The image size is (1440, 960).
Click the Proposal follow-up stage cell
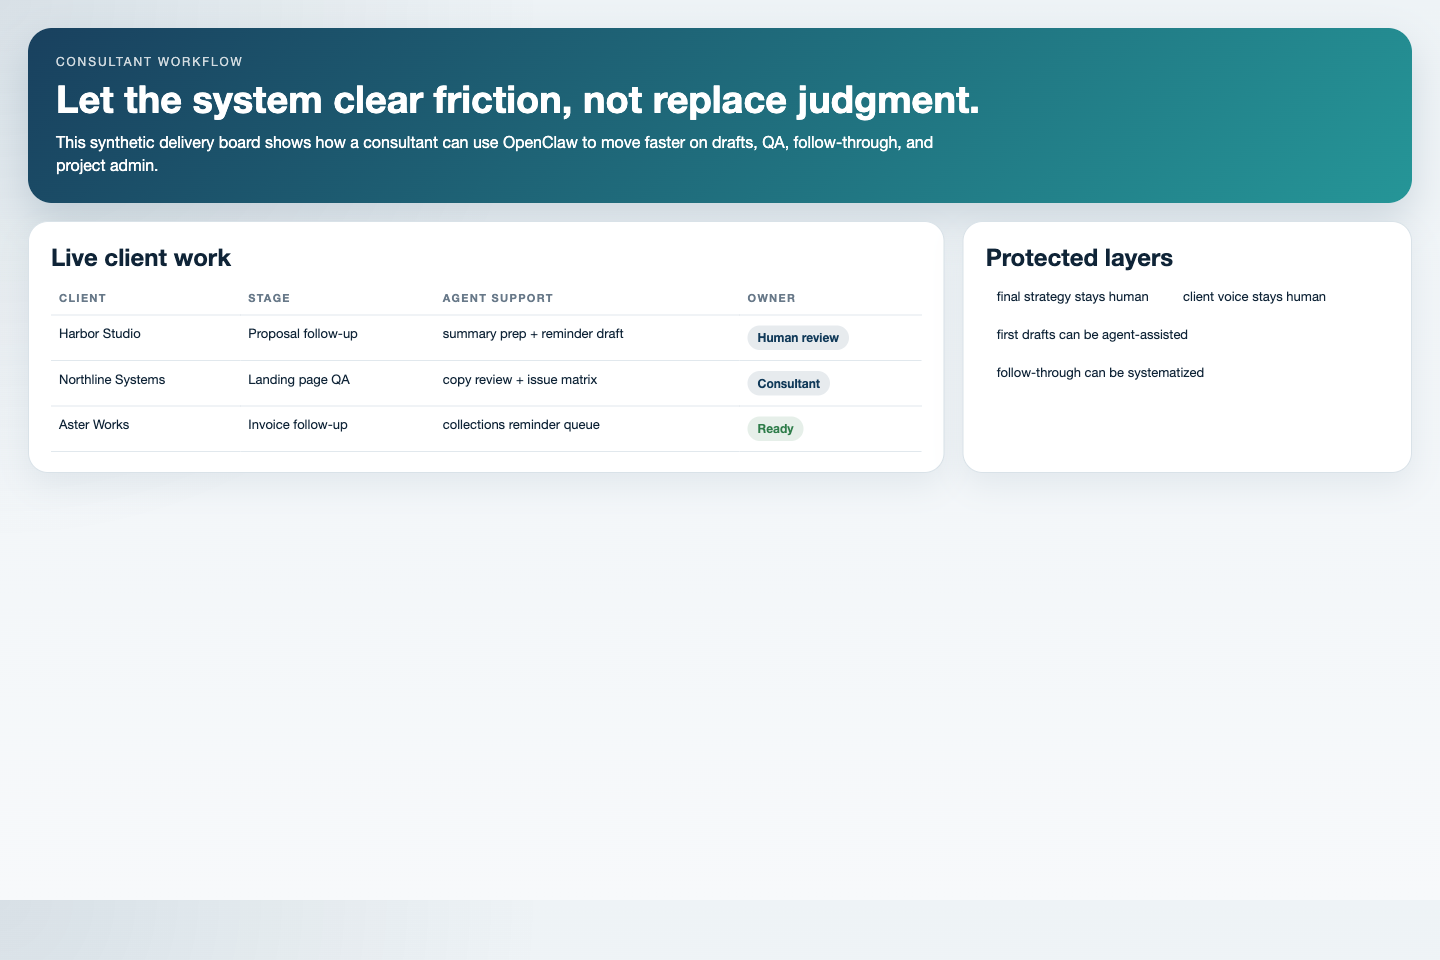pos(302,334)
